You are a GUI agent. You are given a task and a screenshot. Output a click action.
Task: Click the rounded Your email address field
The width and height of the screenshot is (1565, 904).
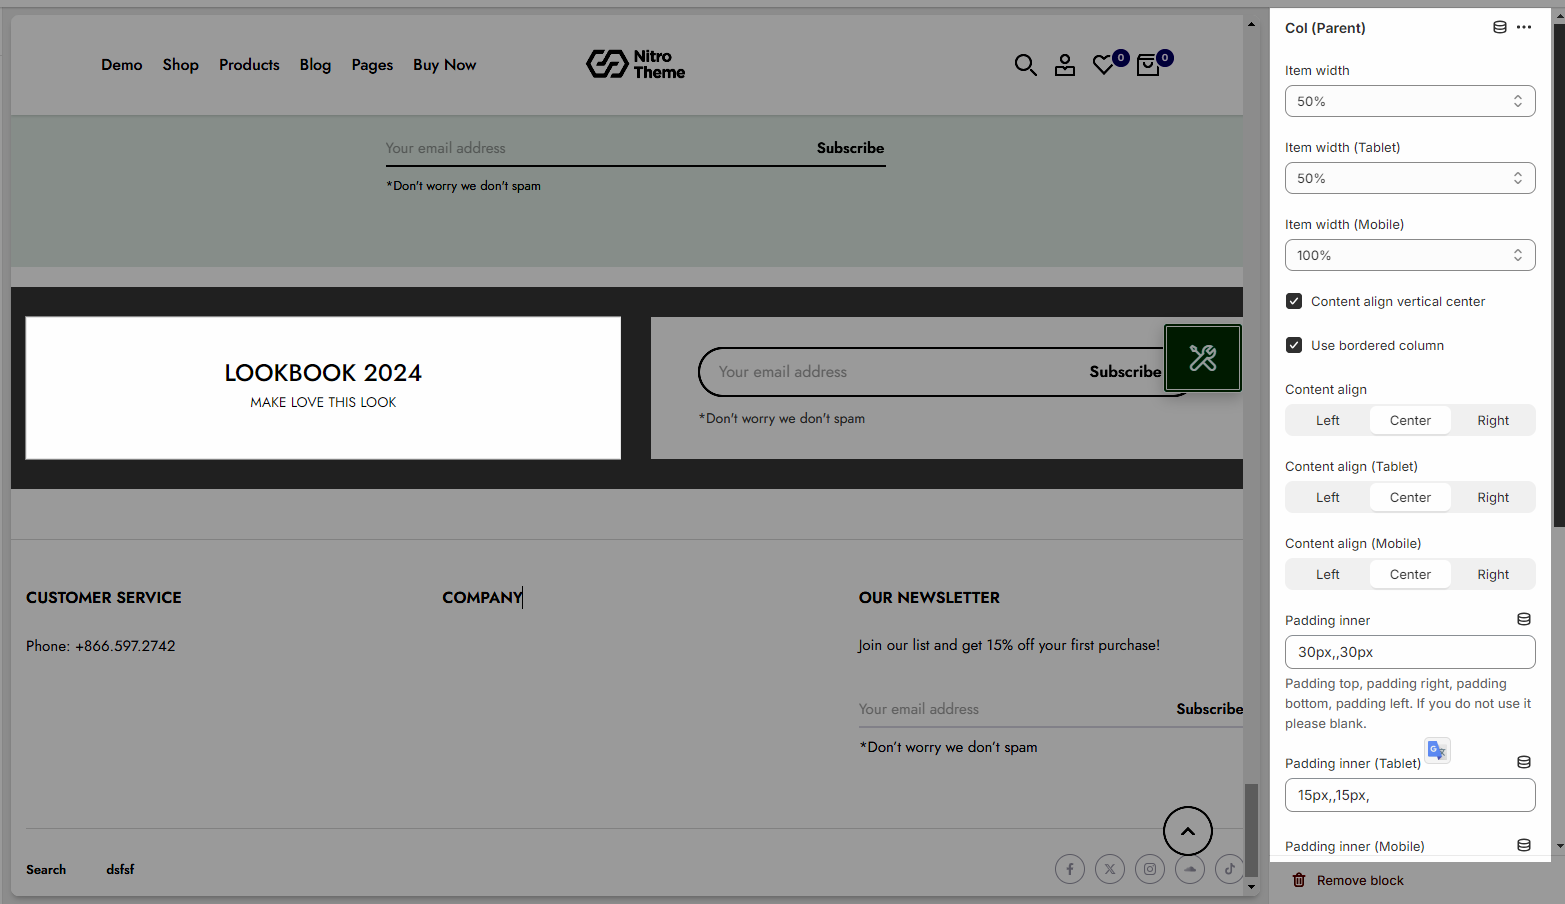coord(890,372)
